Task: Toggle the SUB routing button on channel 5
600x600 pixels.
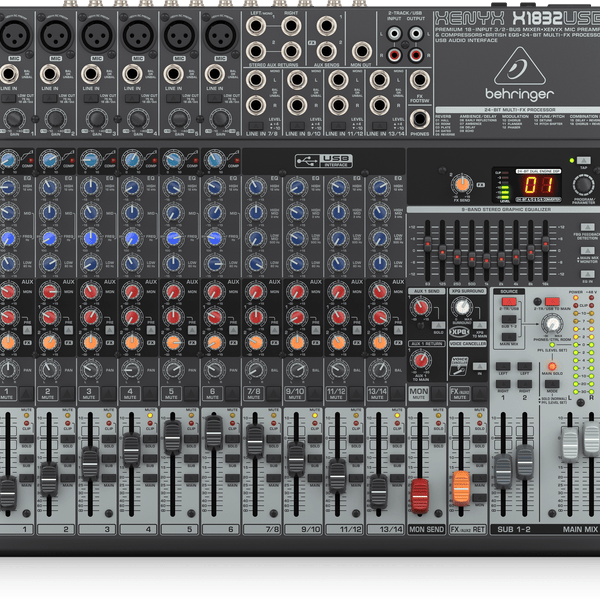Action: 191,458
